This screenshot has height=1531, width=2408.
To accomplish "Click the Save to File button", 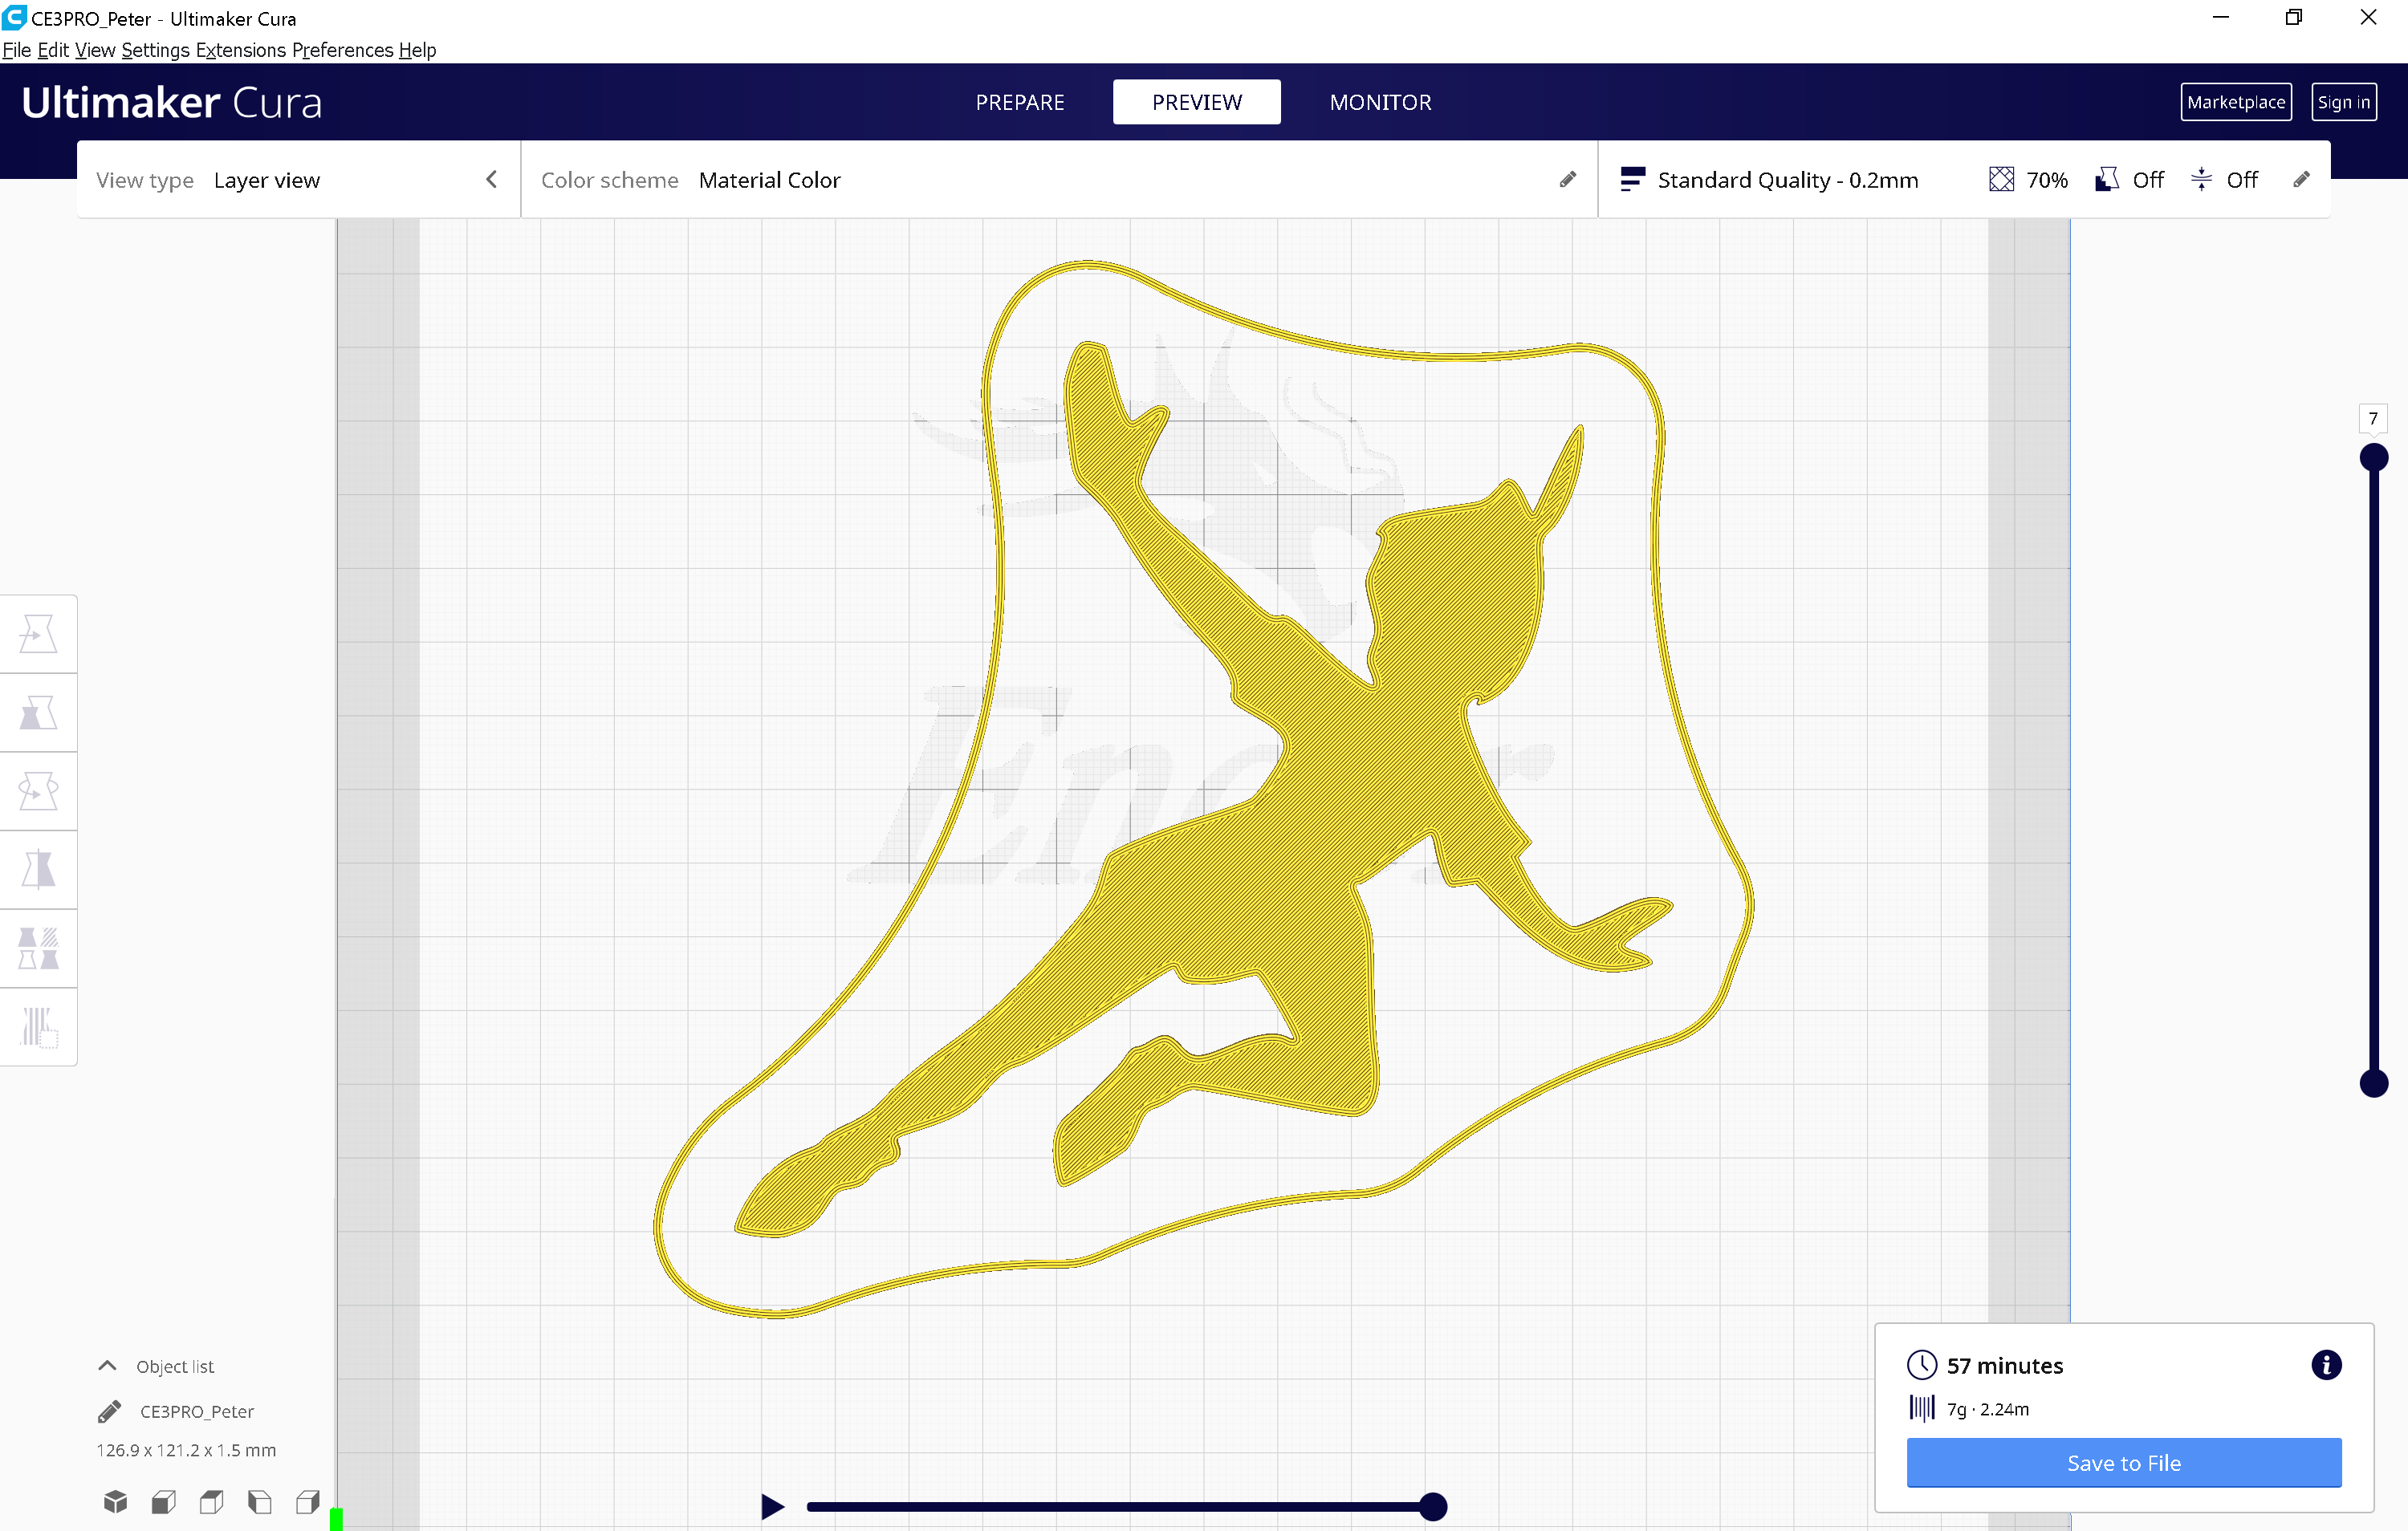I will pos(2124,1463).
